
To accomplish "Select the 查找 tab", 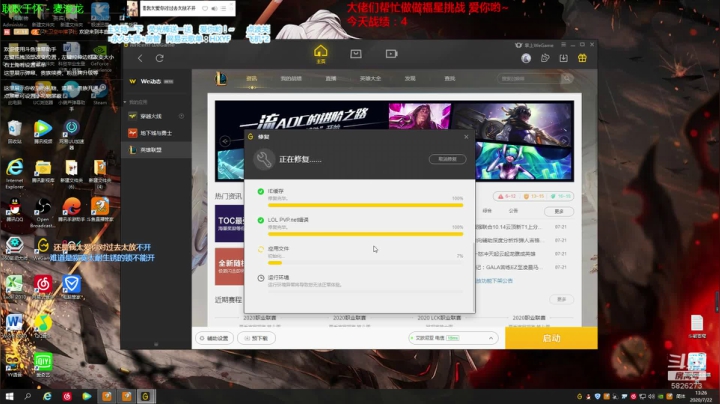I will click(450, 79).
